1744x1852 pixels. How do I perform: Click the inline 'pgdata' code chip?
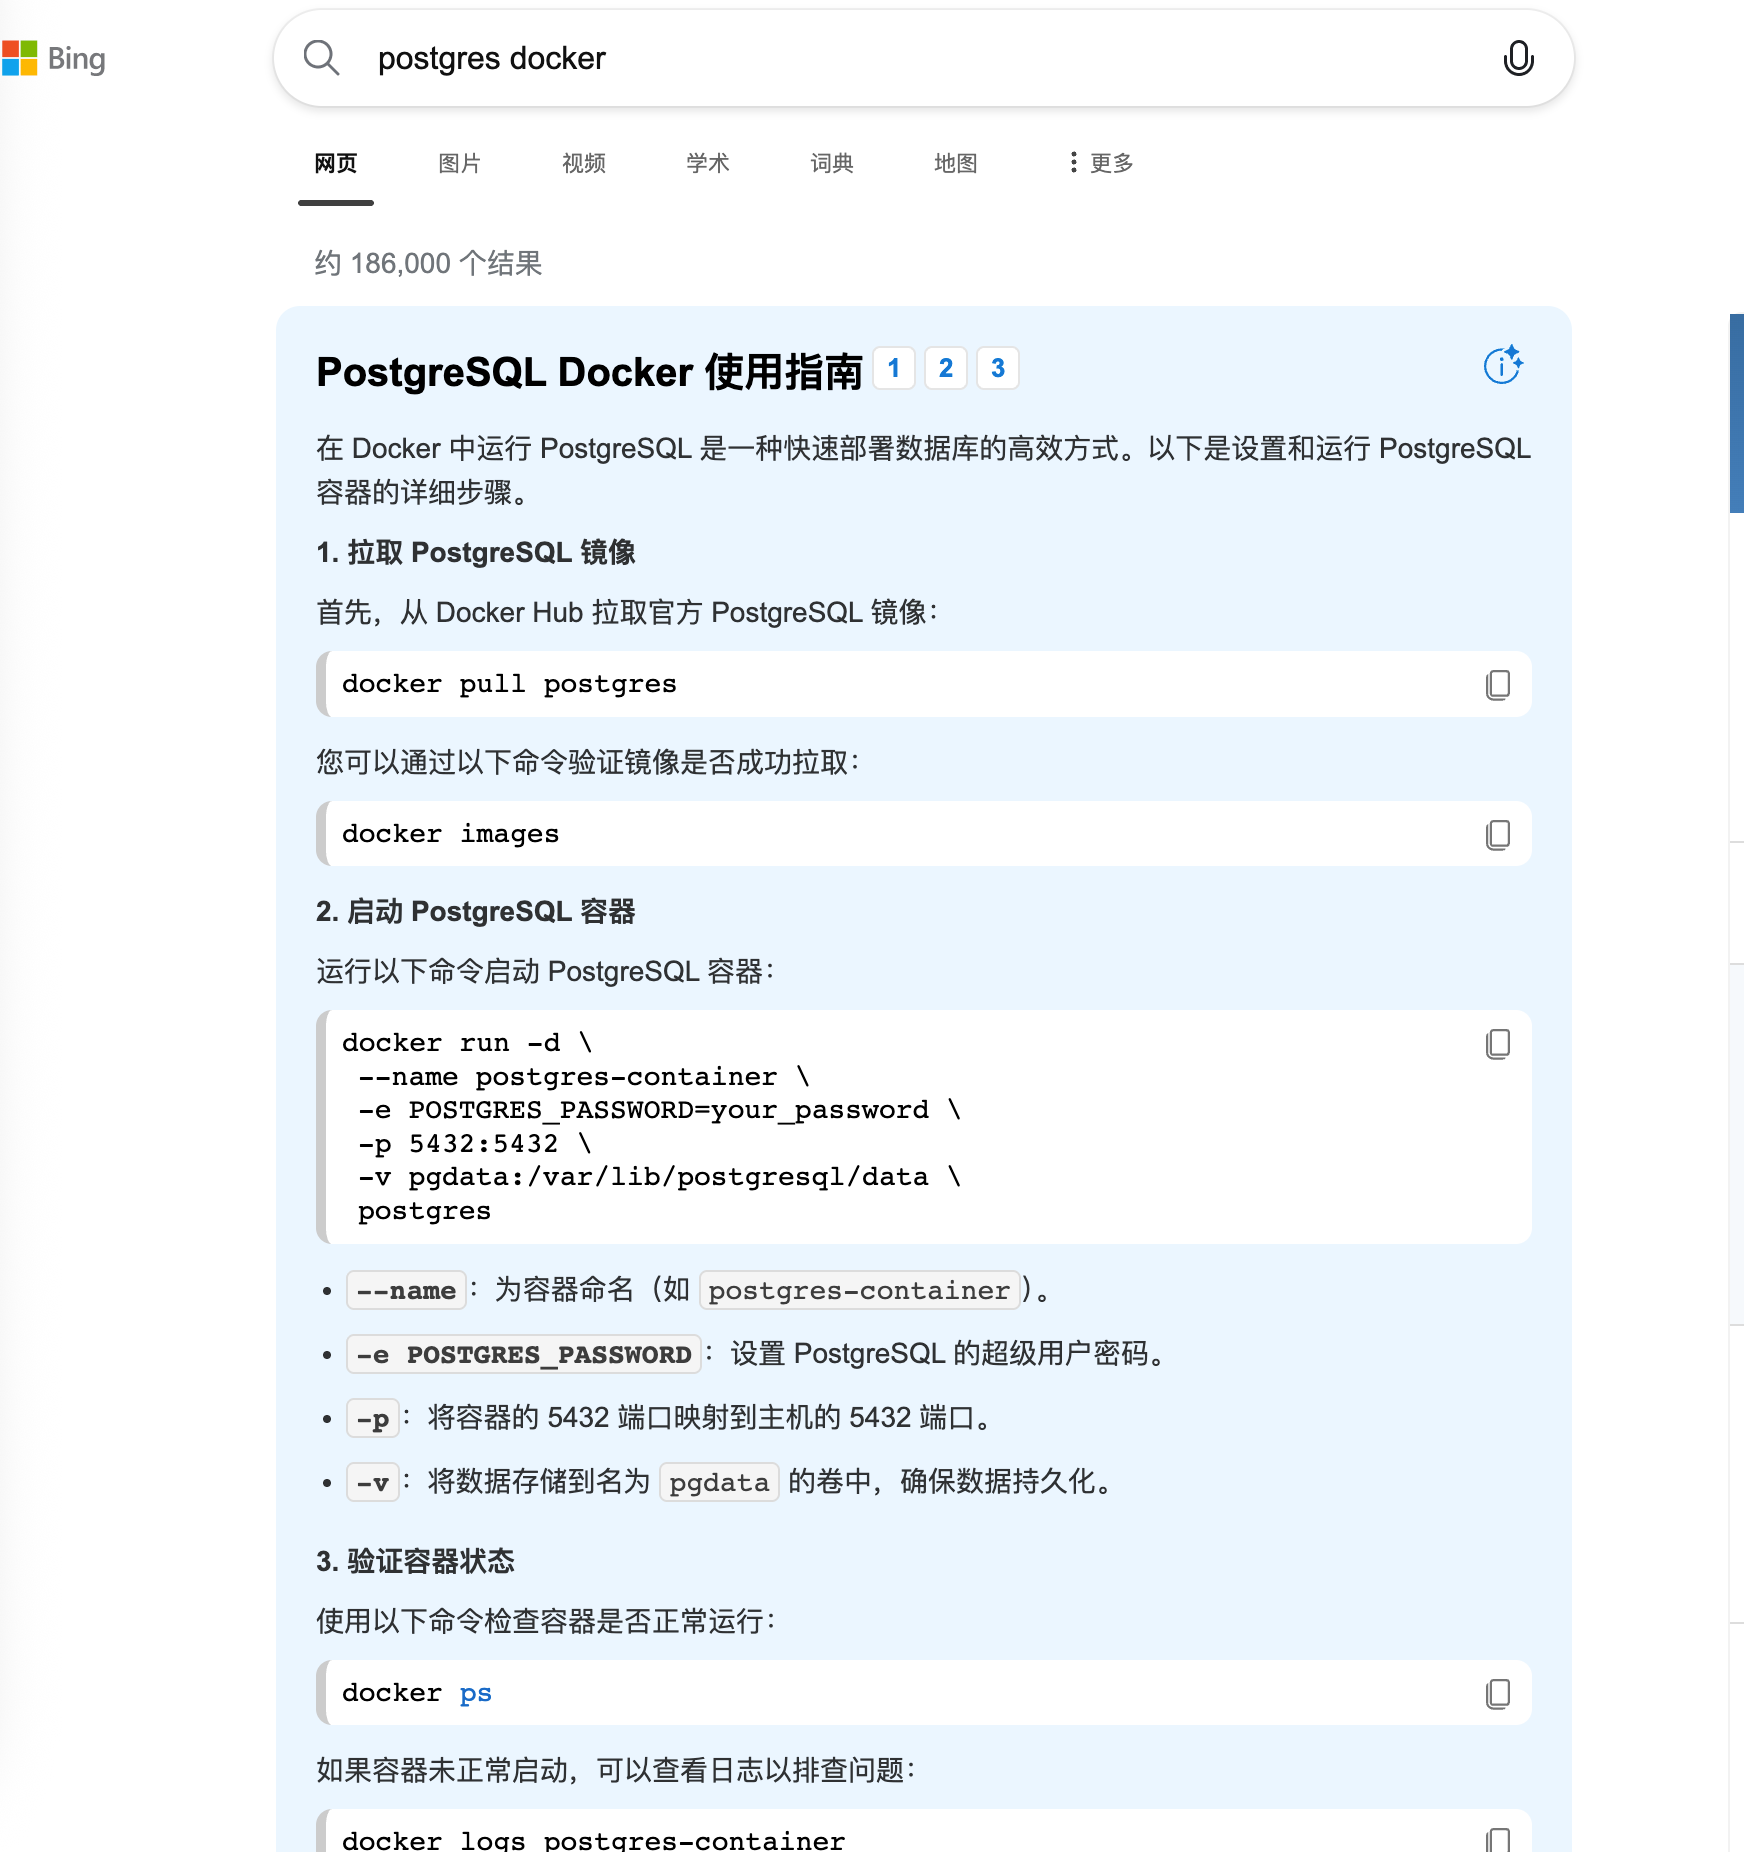tap(719, 1482)
